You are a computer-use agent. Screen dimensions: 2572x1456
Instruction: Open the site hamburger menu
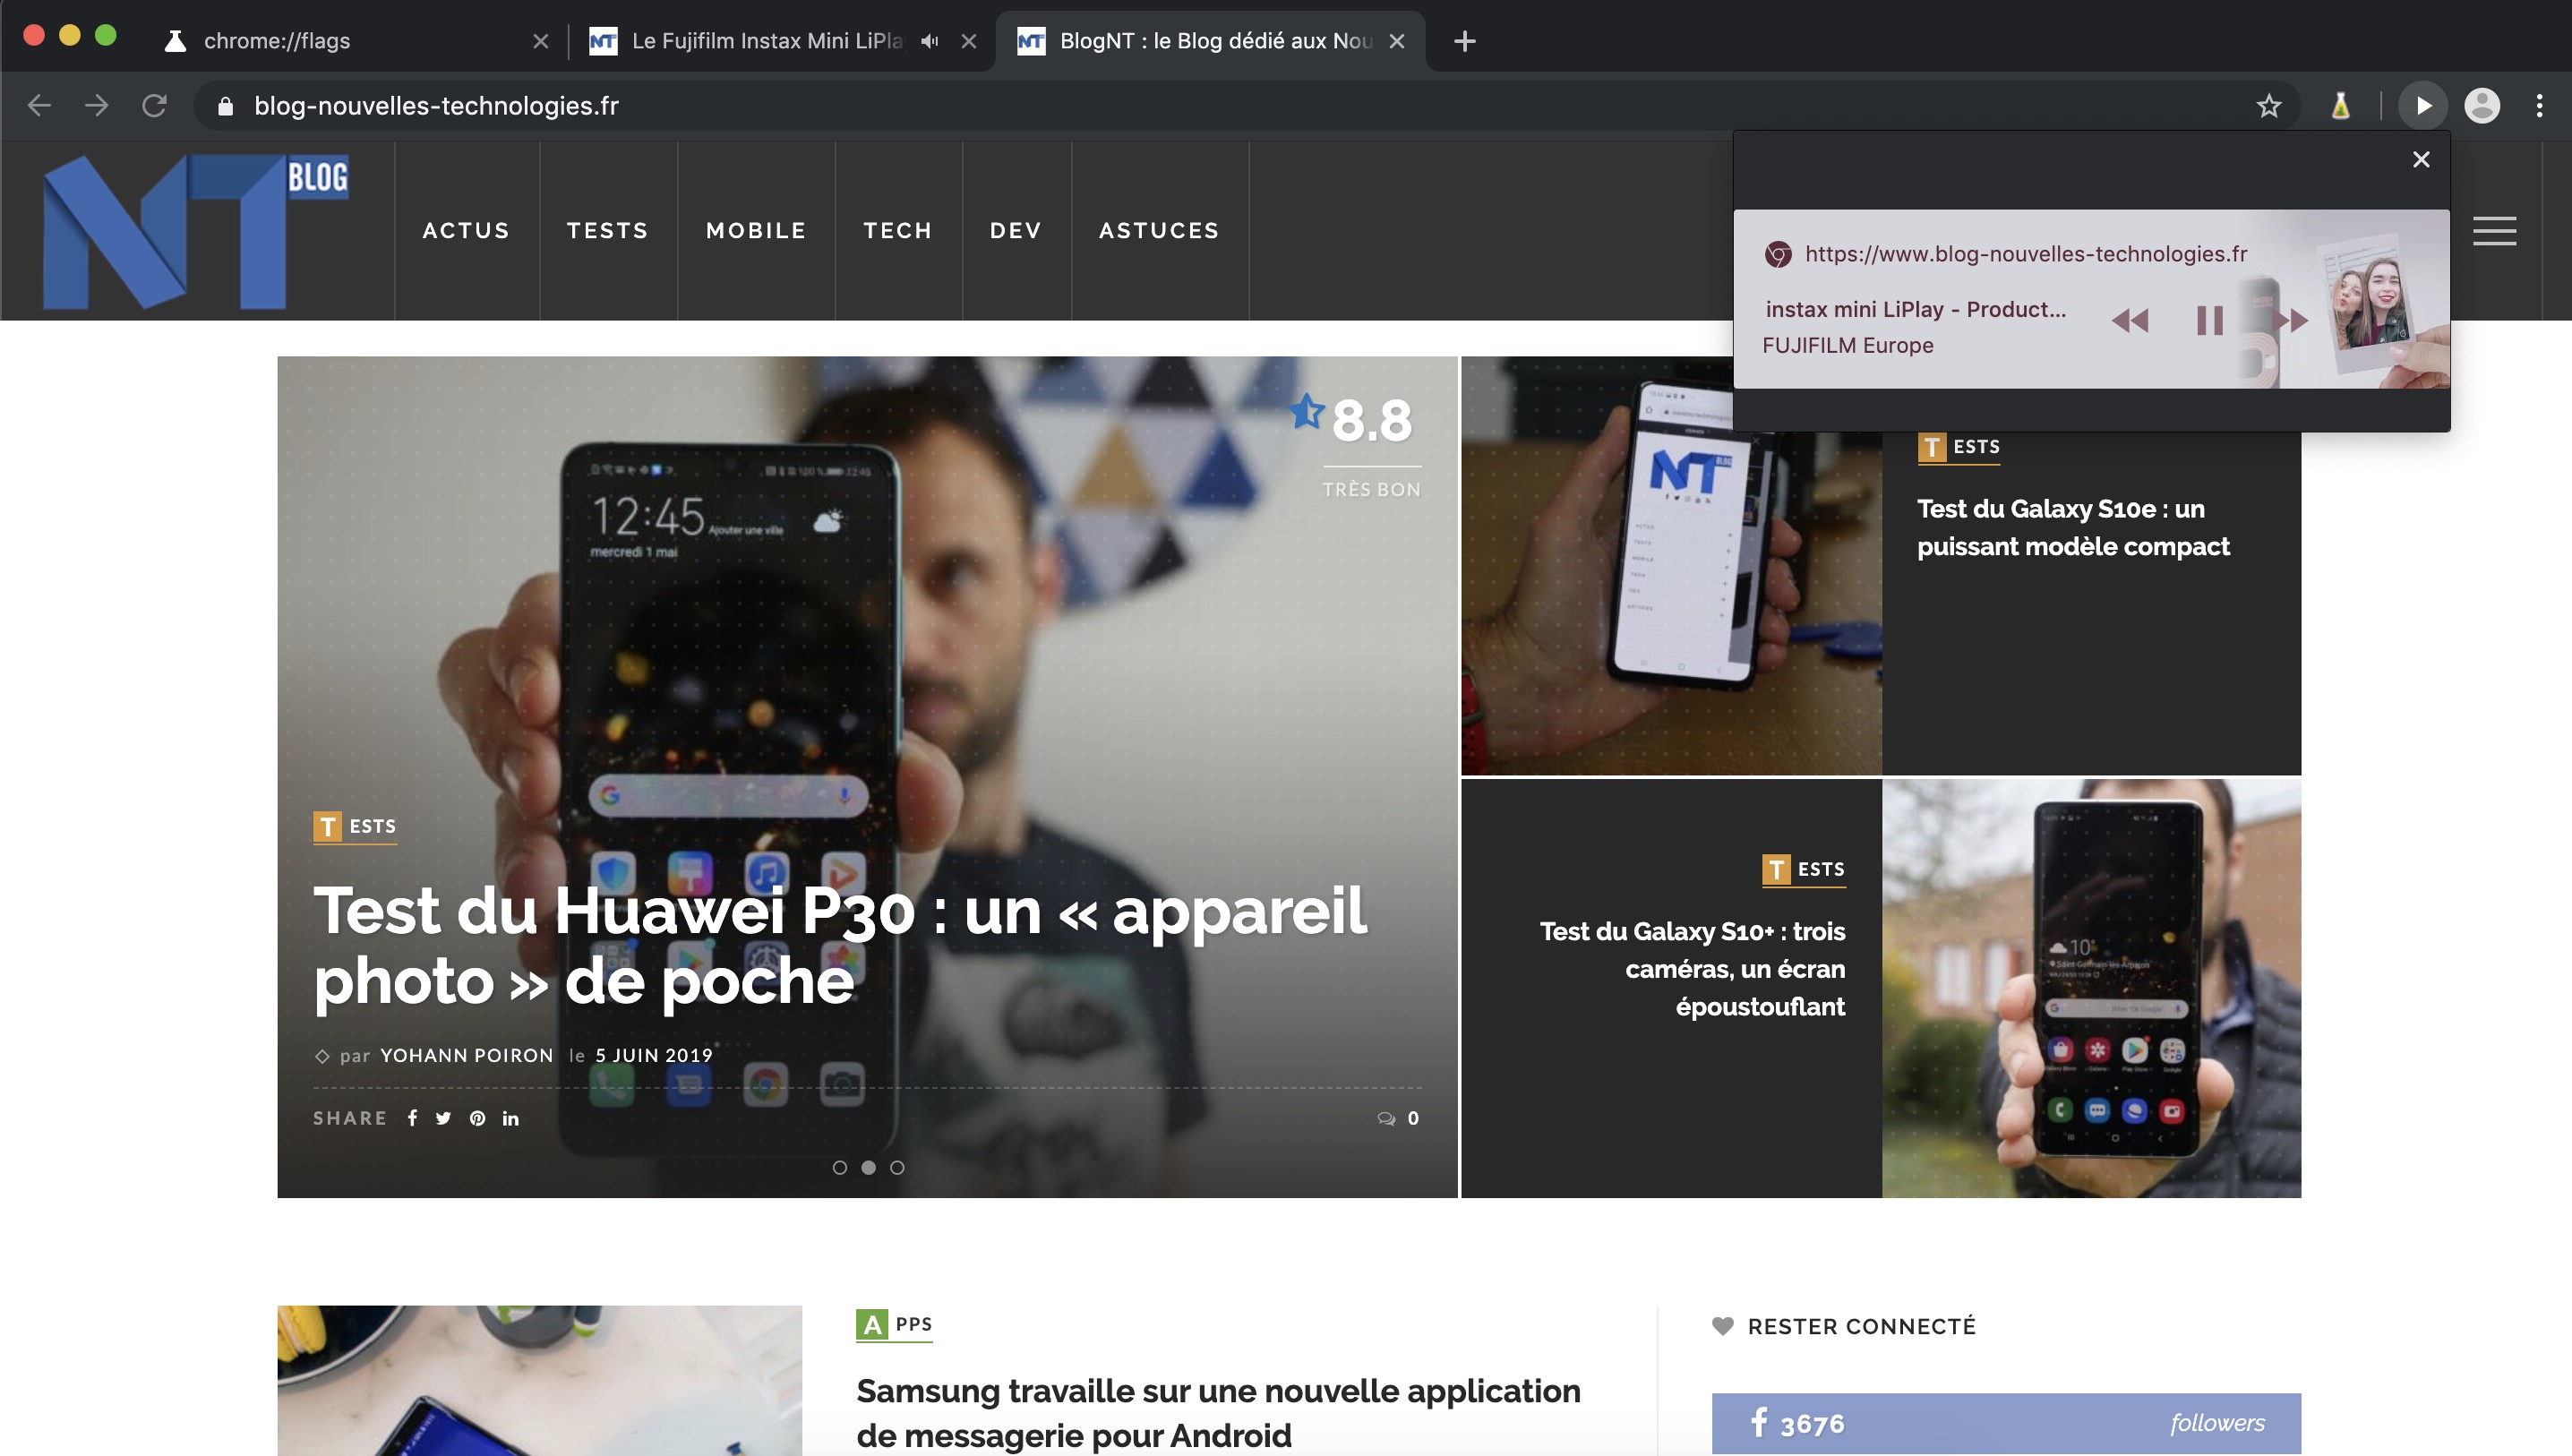[x=2494, y=231]
